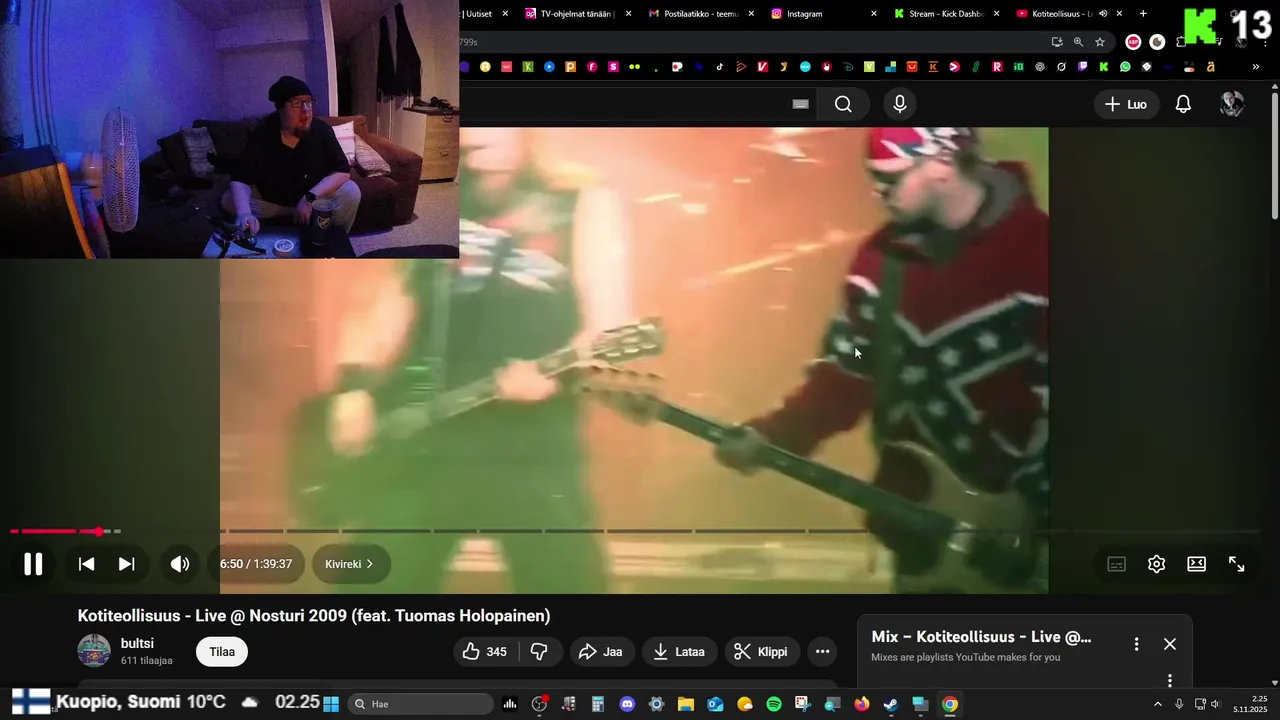Image resolution: width=1280 pixels, height=720 pixels.
Task: Click the Kotiteollisuus Live @ Nosturi title
Action: coord(314,616)
